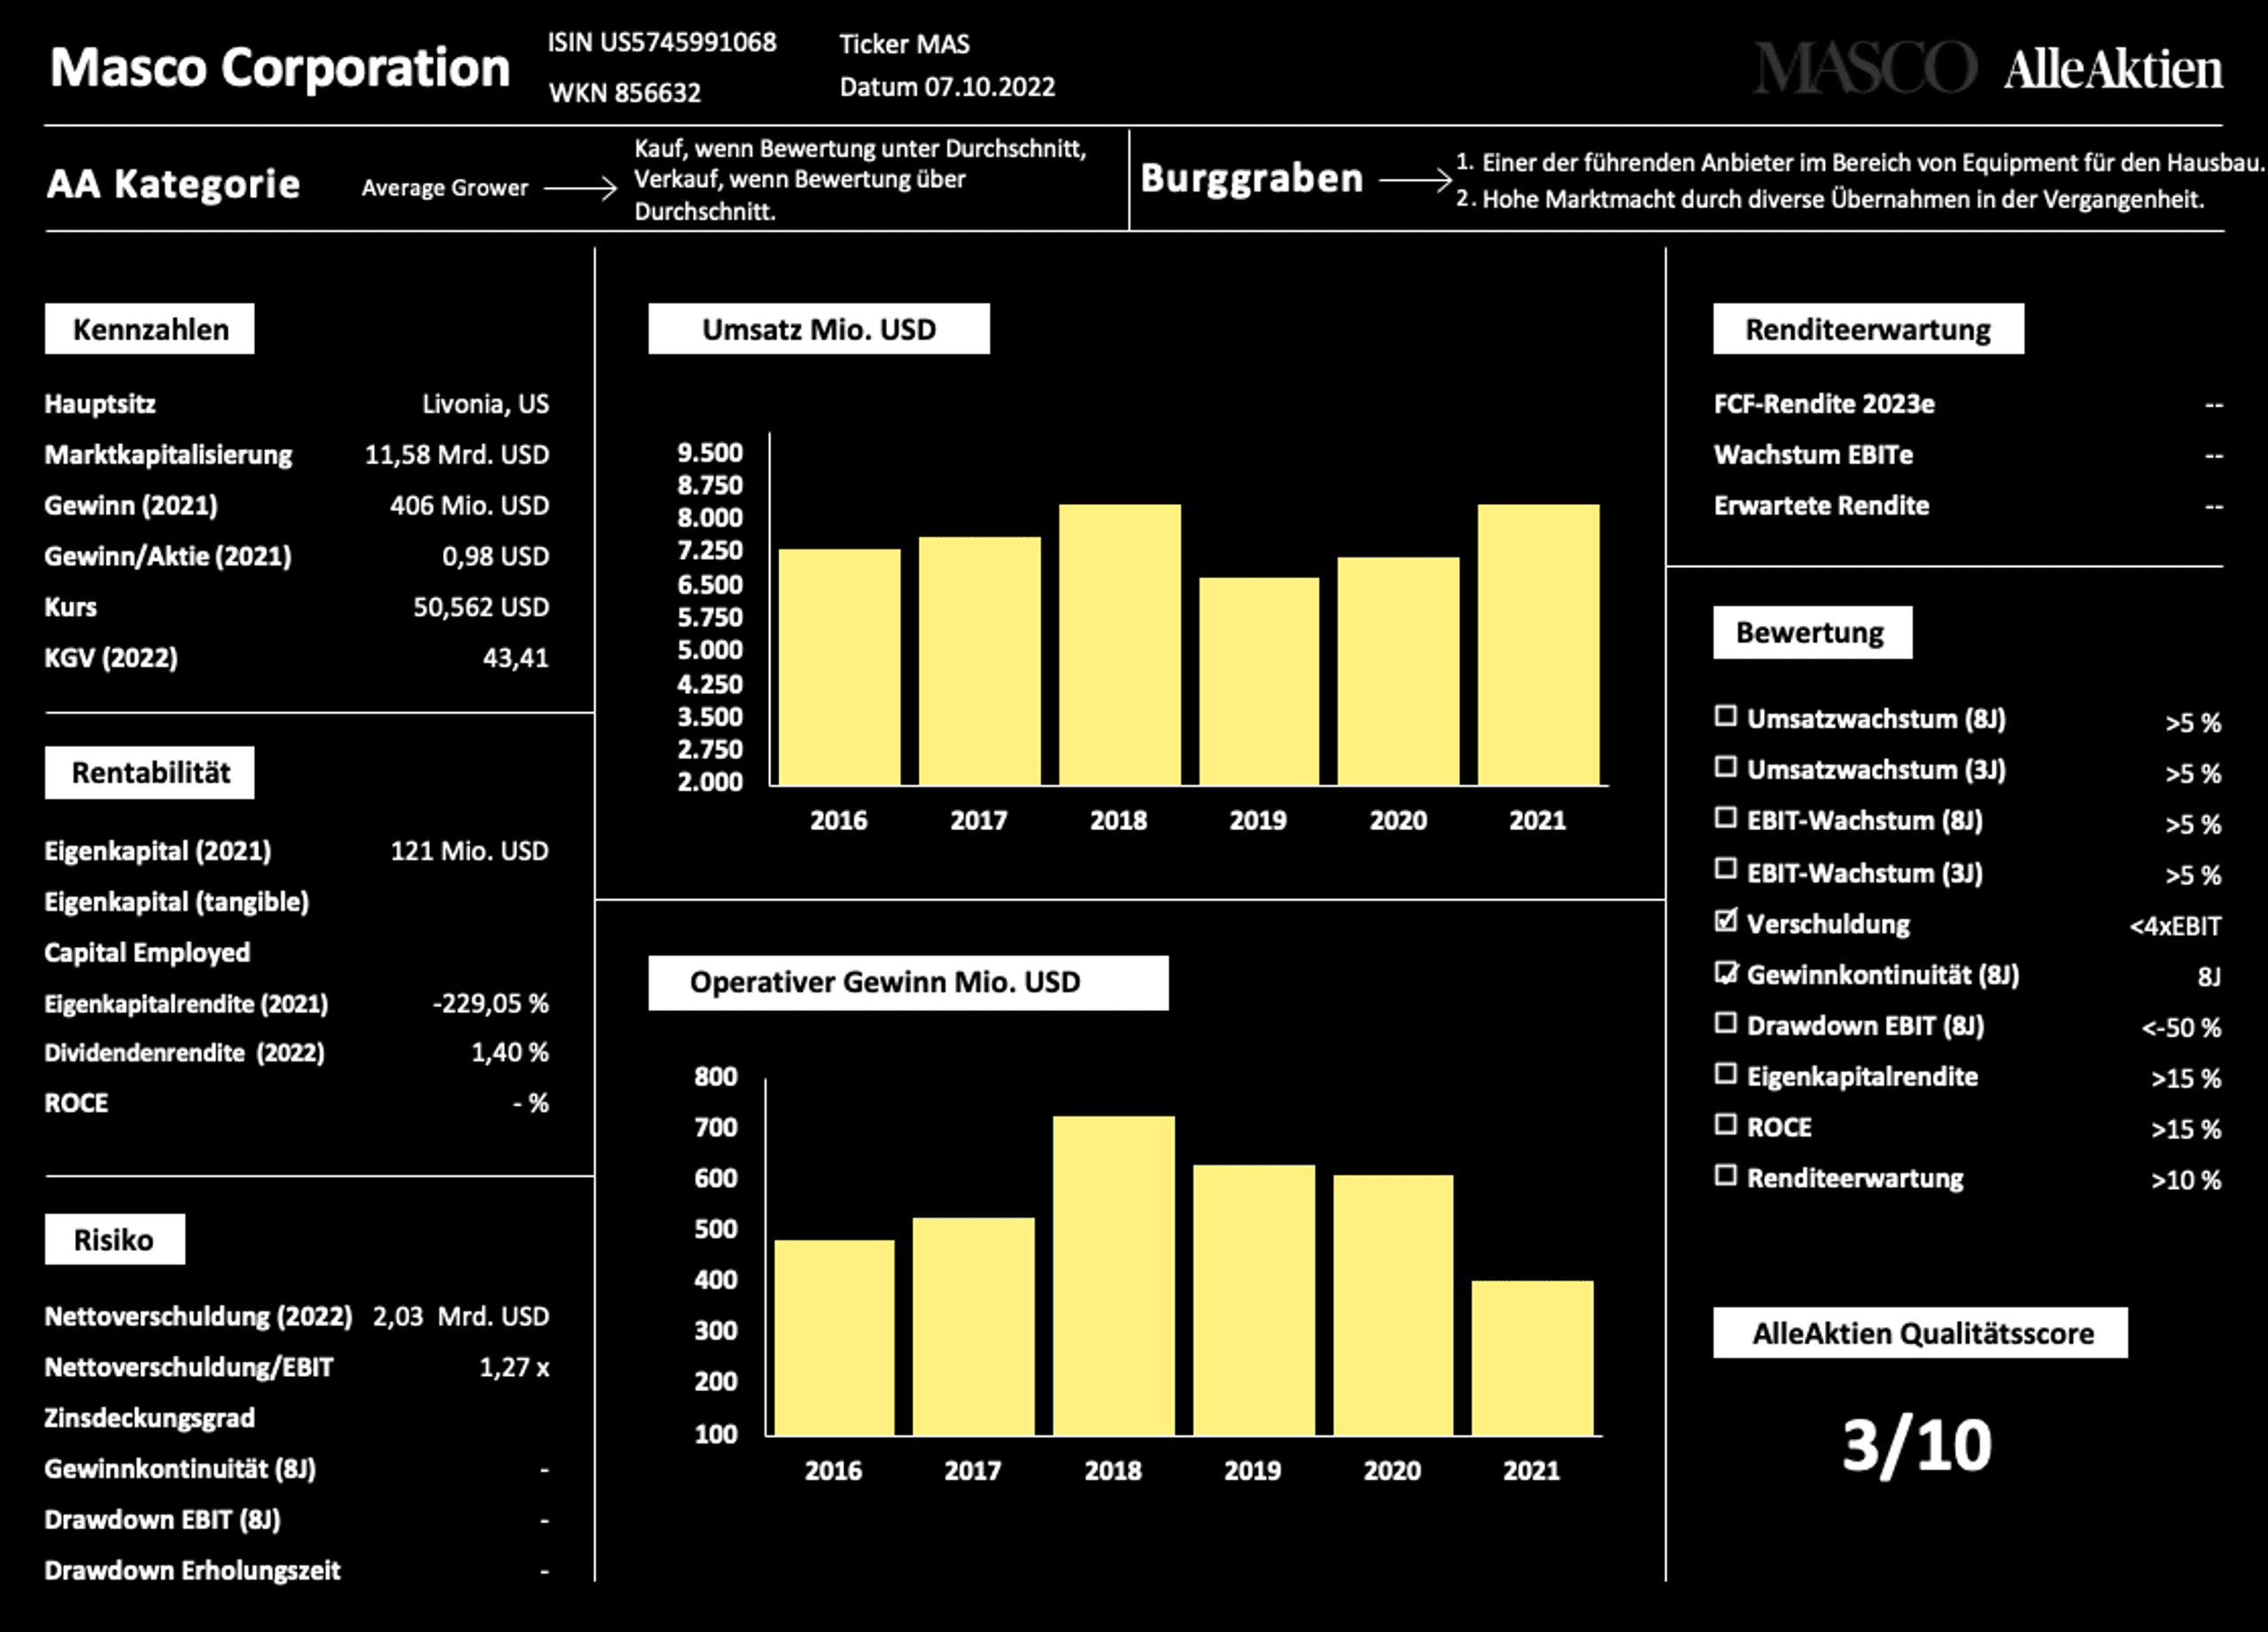Click the AlleAktien logo
This screenshot has width=2268, height=1632.
pos(2113,68)
